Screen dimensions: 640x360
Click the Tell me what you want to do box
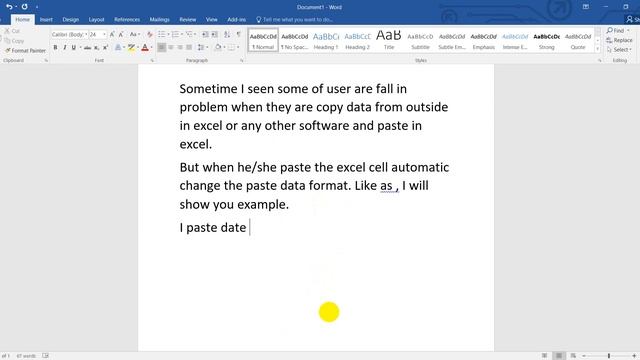click(x=295, y=20)
